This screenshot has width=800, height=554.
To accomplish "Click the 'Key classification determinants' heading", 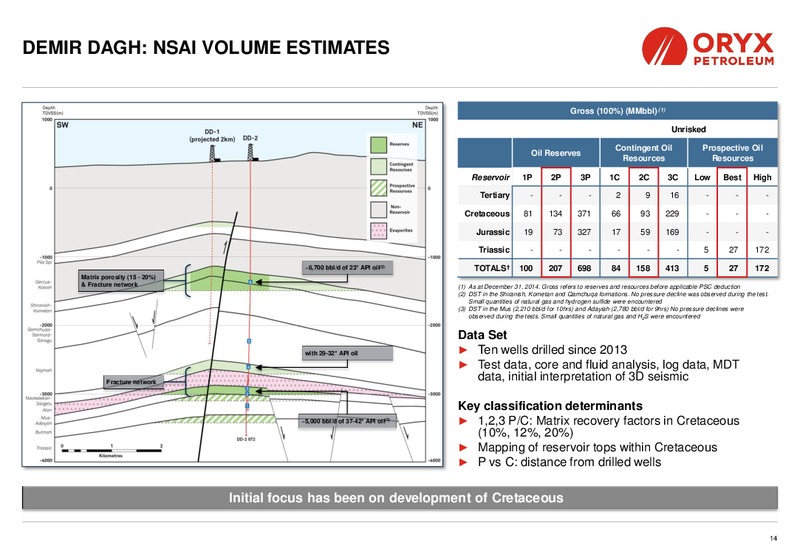I will (x=550, y=406).
